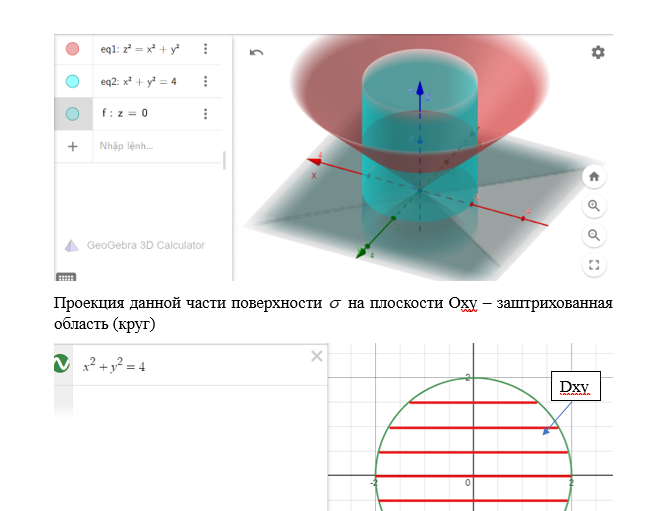This screenshot has width=652, height=511.
Task: Enter fullscreen mode in GeoGebra
Action: 594,265
